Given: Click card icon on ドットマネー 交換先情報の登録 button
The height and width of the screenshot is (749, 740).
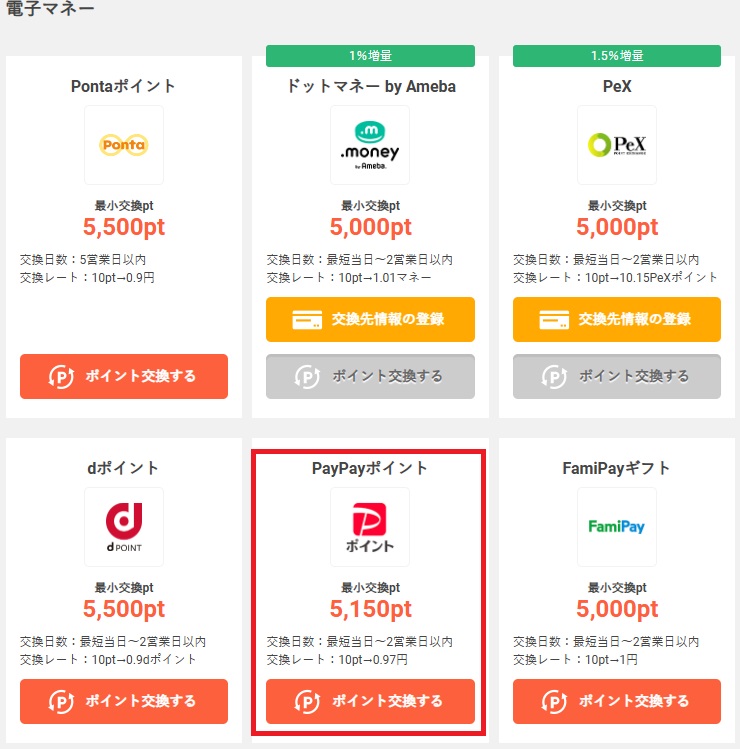Looking at the screenshot, I should click(x=307, y=320).
